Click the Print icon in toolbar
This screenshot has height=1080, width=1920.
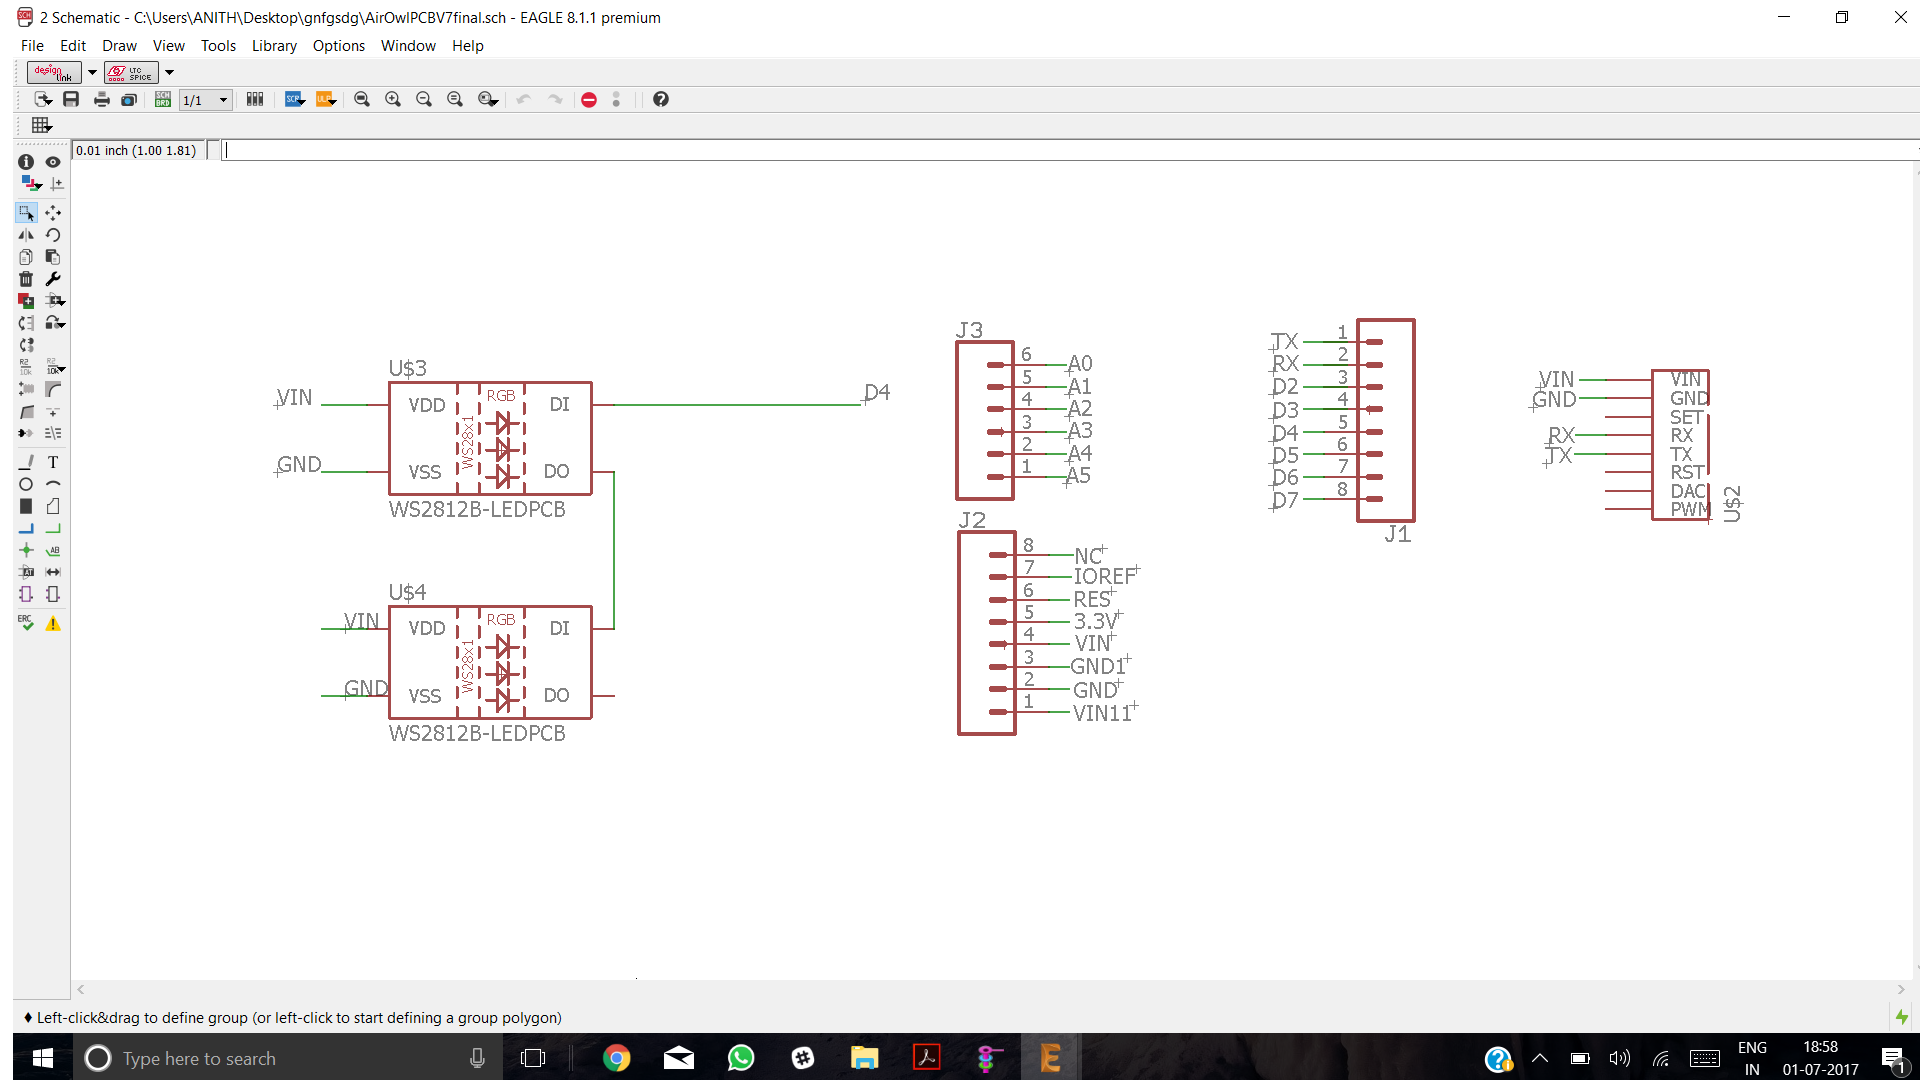pyautogui.click(x=101, y=99)
